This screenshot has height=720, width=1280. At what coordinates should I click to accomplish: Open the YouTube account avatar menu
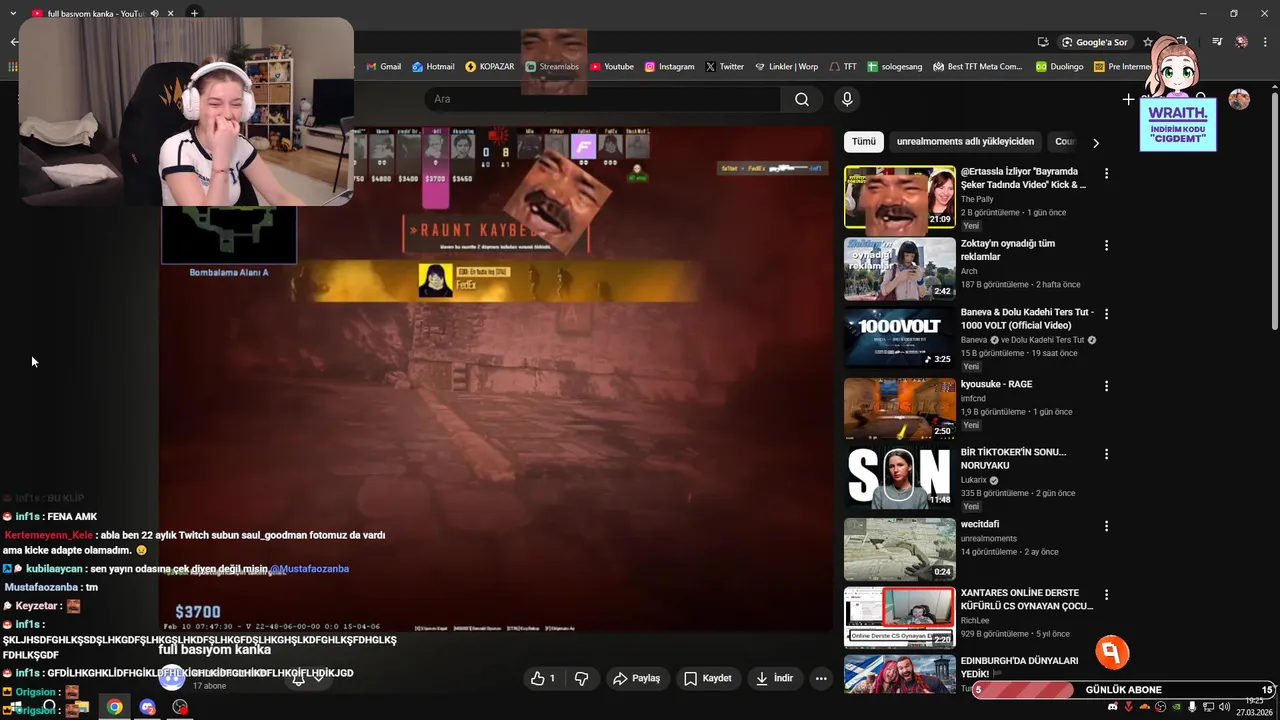(1239, 99)
